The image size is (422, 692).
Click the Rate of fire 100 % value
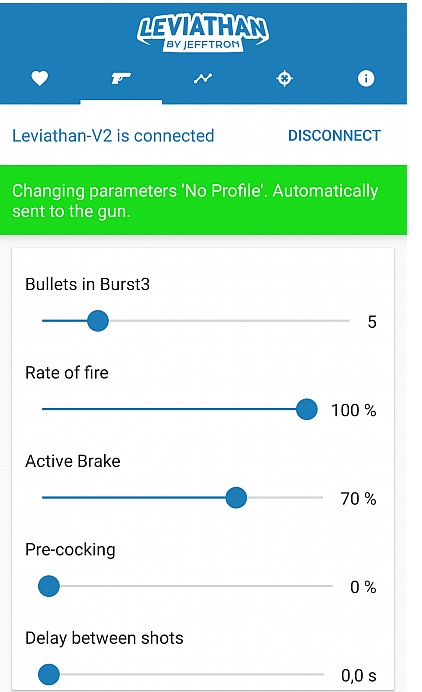click(x=354, y=410)
